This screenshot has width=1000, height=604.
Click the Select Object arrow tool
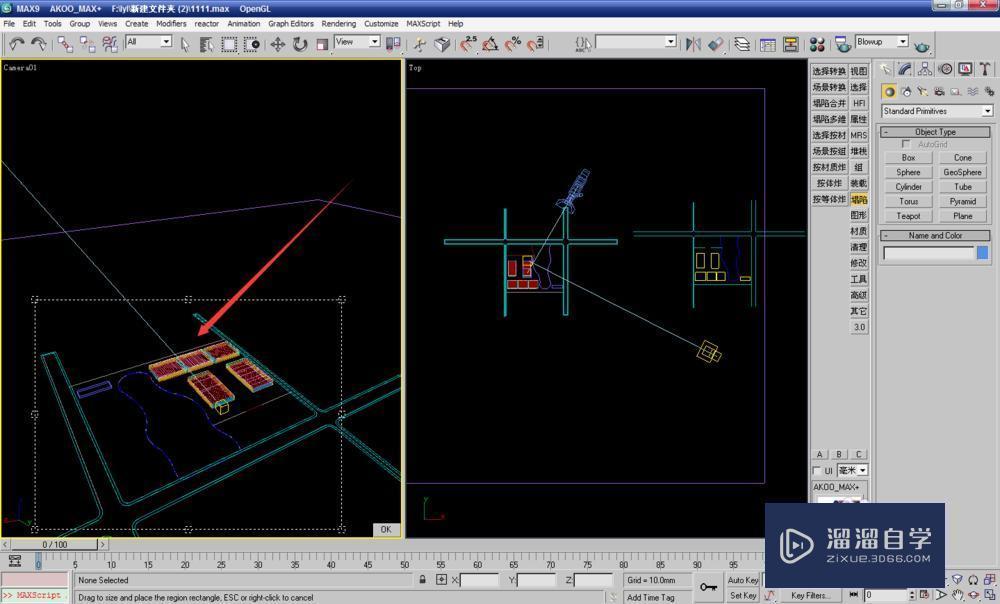184,44
